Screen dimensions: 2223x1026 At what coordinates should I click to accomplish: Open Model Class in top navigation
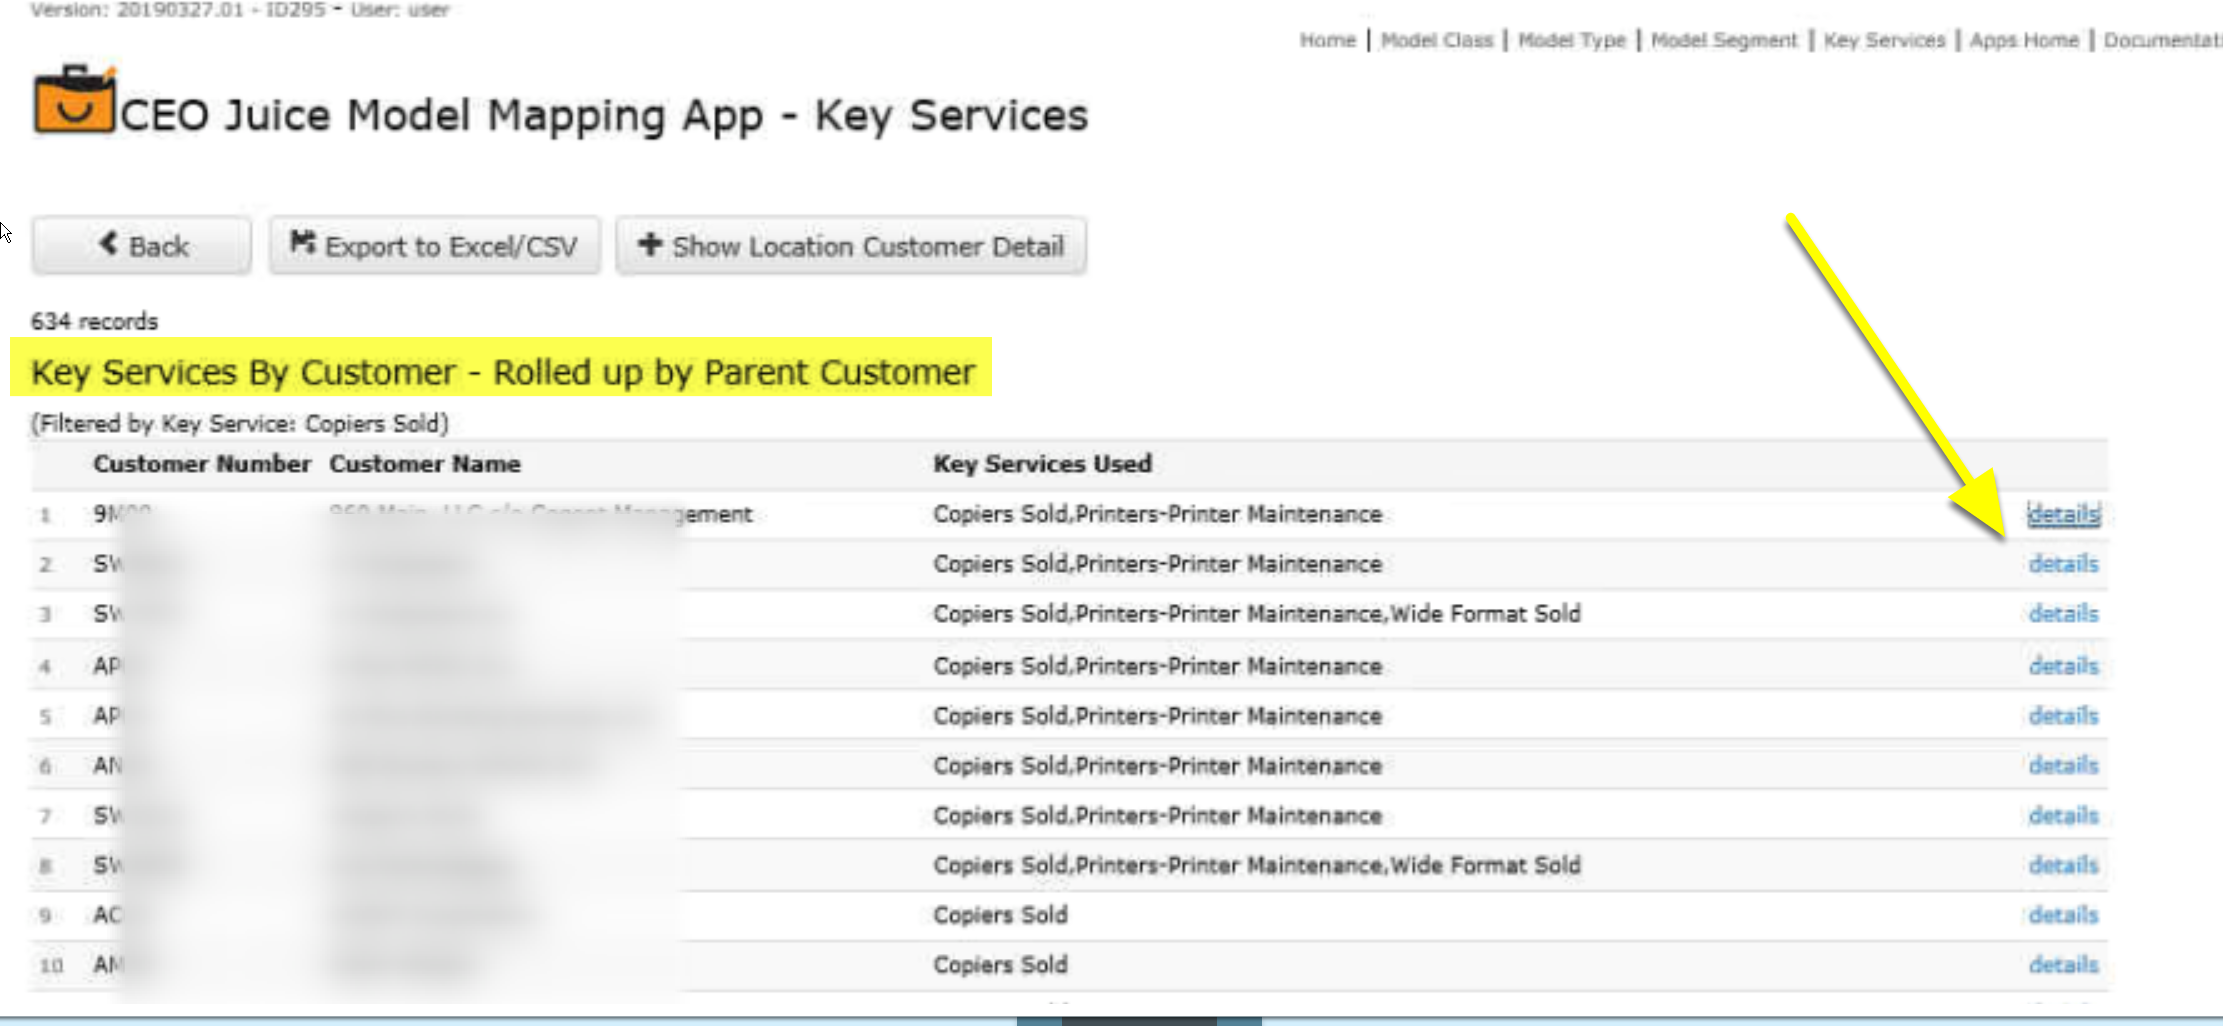coord(1436,40)
